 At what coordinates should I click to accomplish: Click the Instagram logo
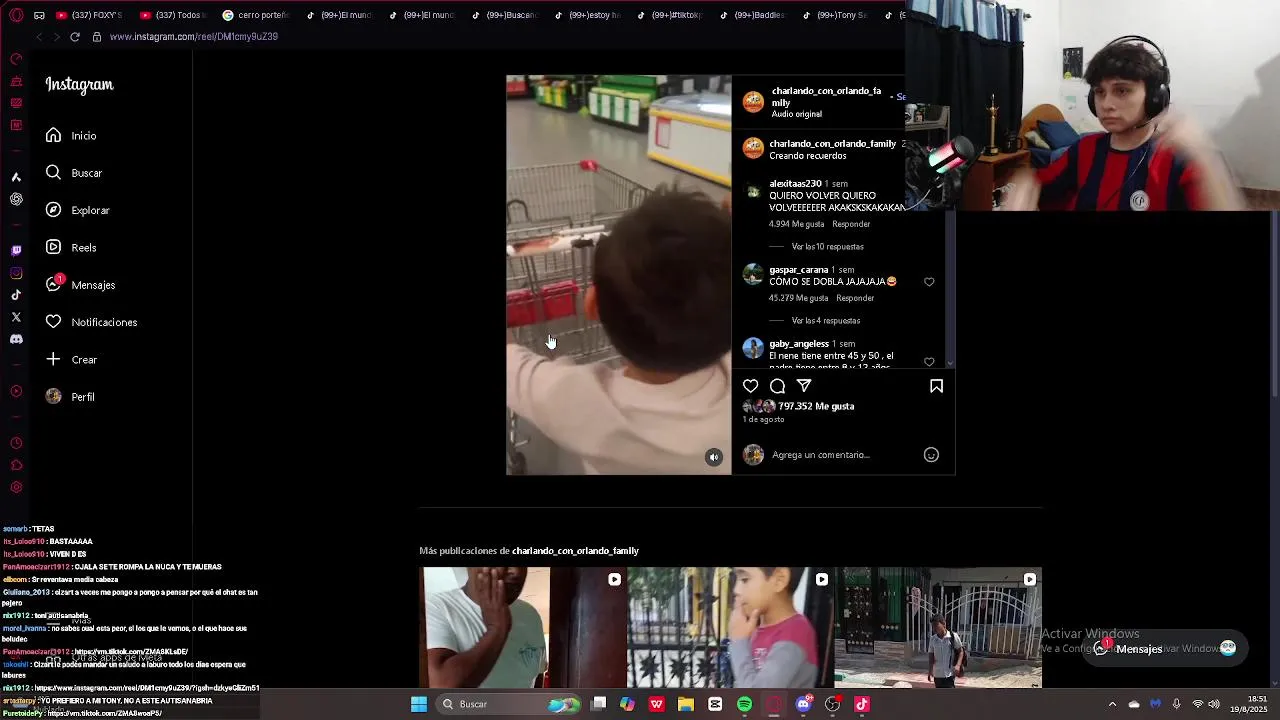[x=79, y=85]
